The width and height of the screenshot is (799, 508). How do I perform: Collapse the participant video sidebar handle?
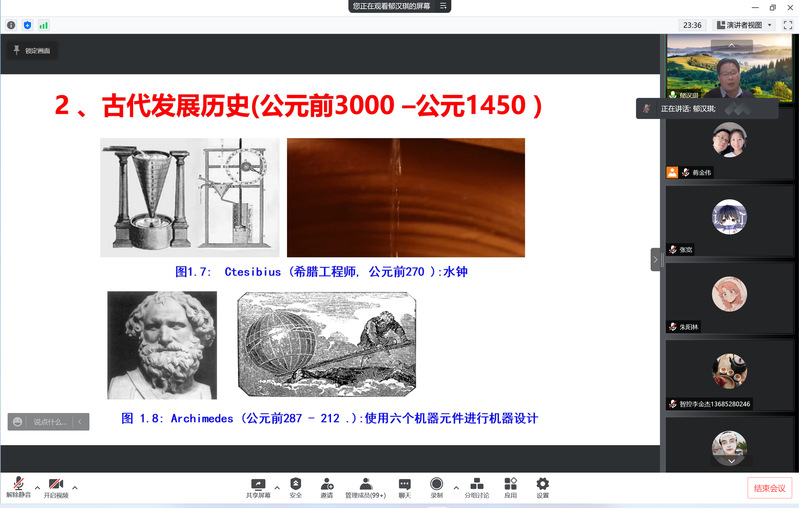(656, 260)
